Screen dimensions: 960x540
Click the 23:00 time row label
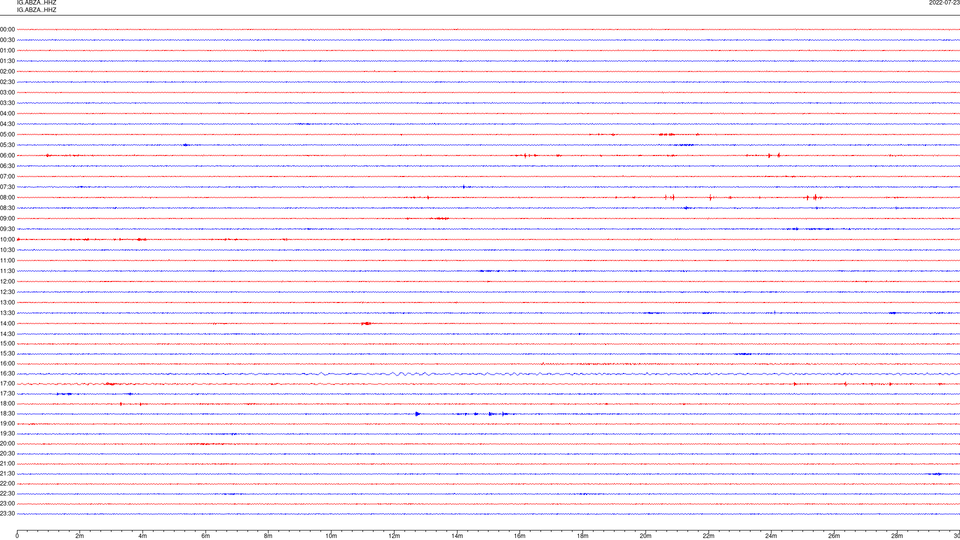[7, 504]
